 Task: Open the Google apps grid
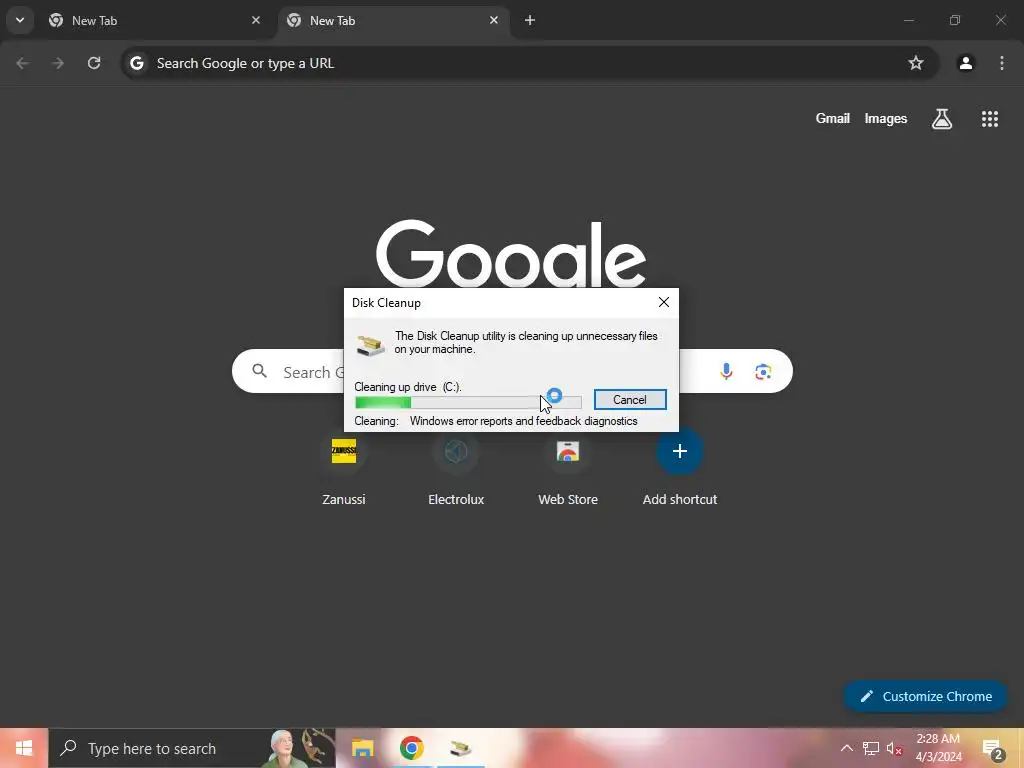click(989, 119)
